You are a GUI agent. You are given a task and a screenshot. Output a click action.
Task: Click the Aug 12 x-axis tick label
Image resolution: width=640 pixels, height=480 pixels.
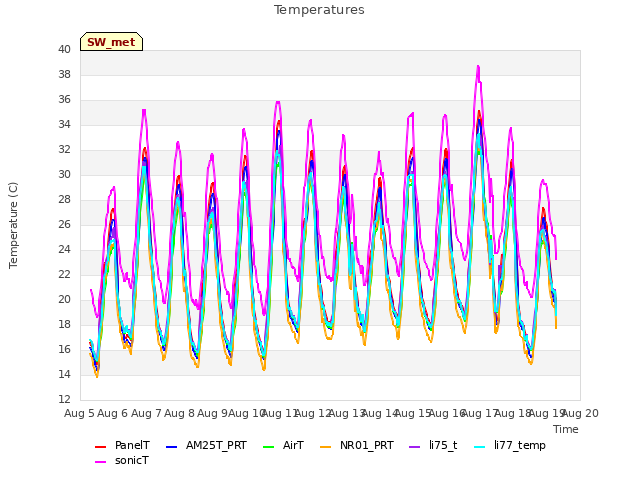(x=313, y=413)
